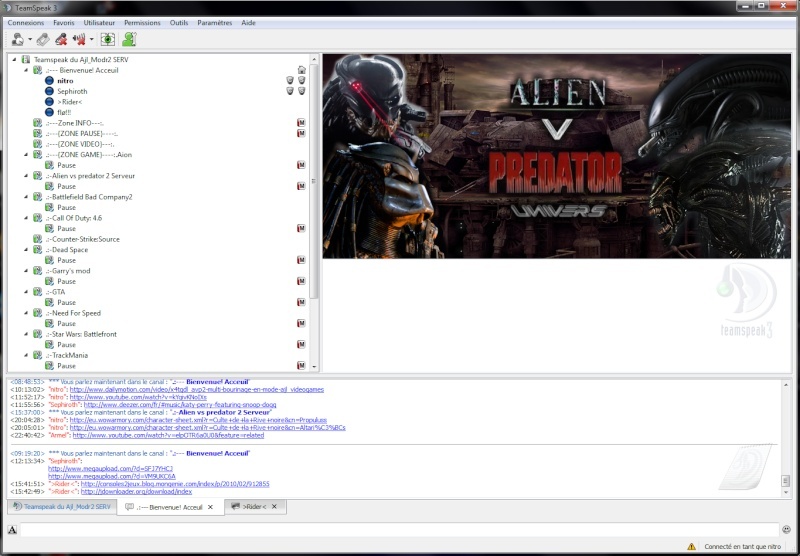Click user status icon beside >Rider<

[49, 102]
